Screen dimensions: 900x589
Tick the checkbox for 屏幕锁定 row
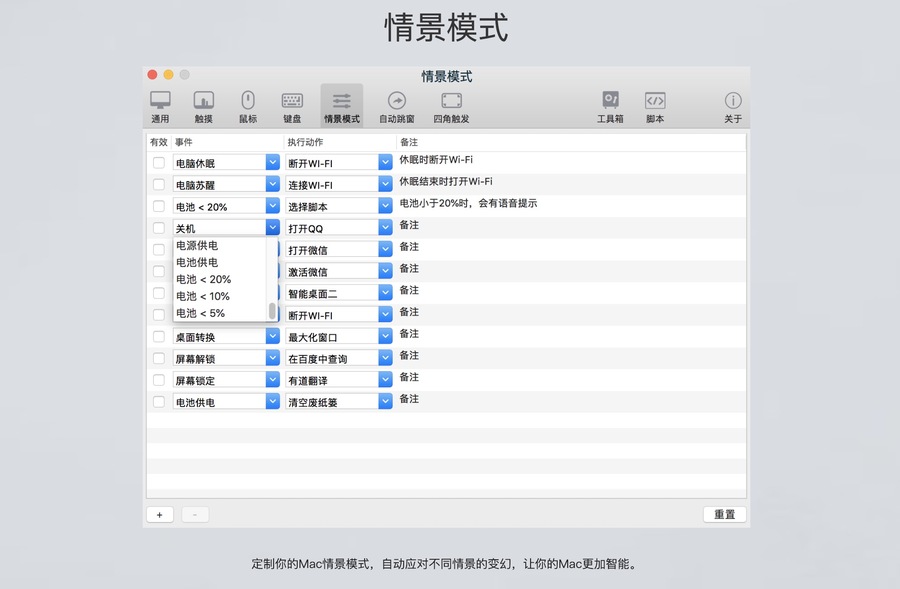159,380
